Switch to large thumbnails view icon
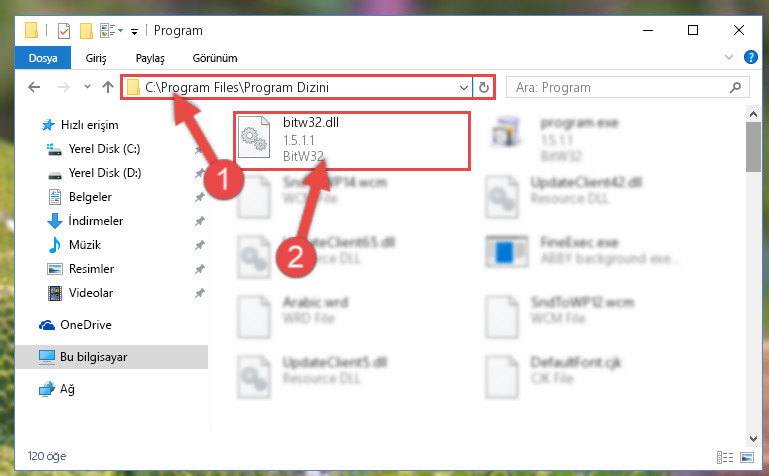 pos(747,457)
